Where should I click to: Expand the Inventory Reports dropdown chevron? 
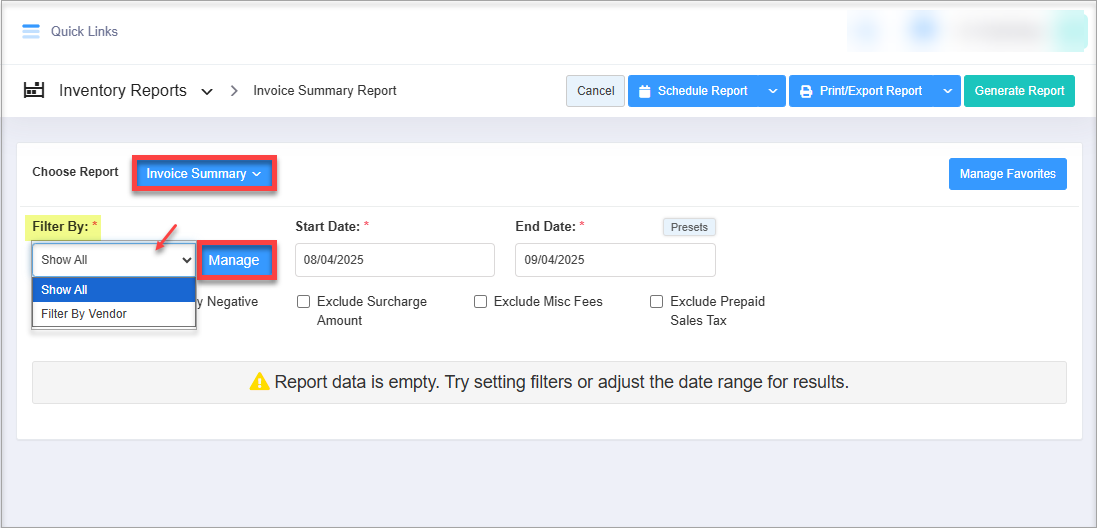pos(207,92)
